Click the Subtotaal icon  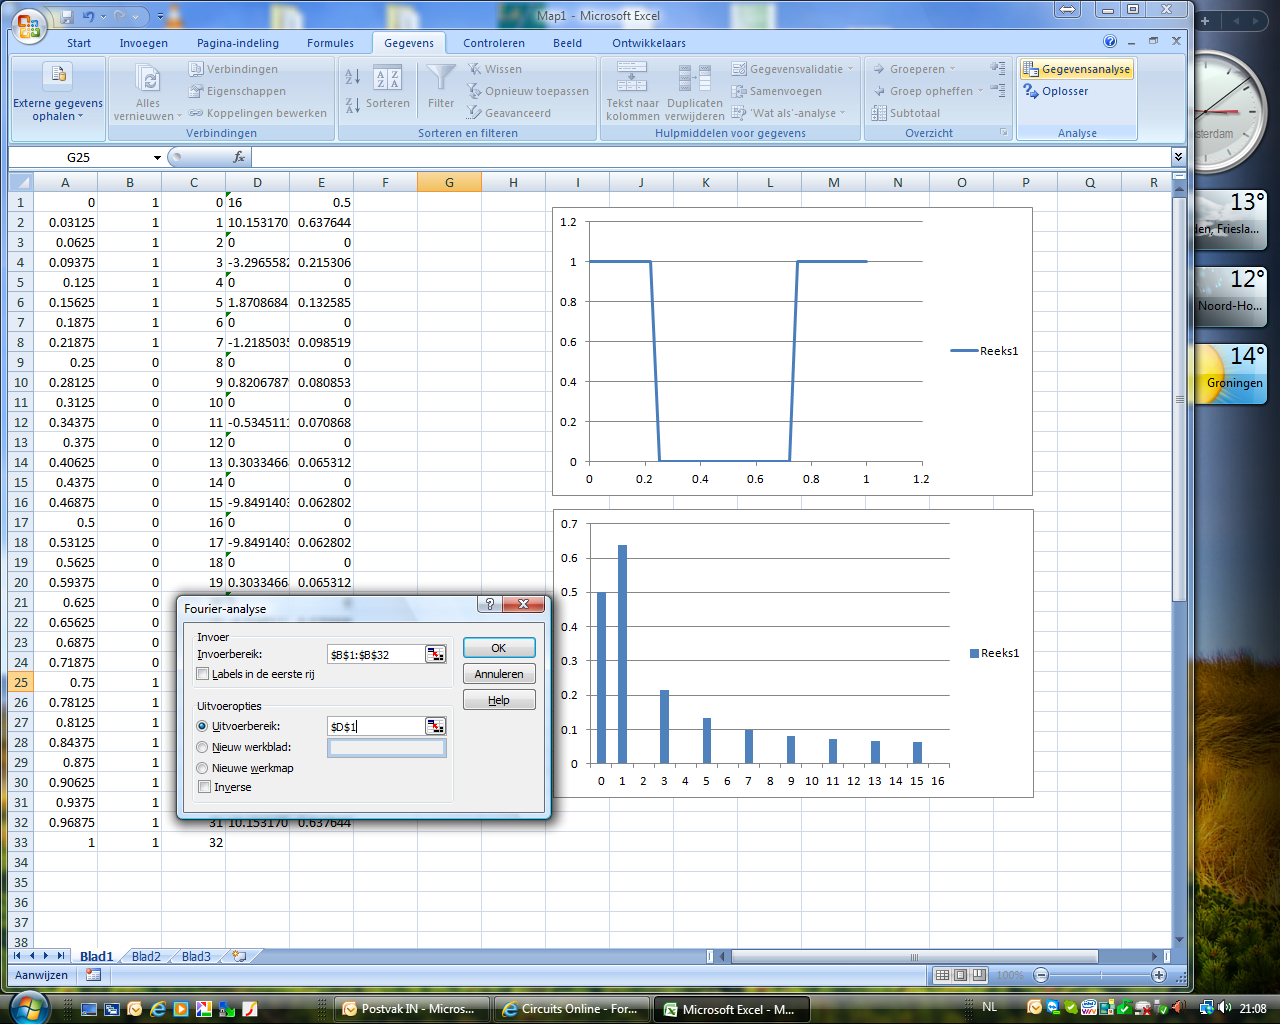pos(905,113)
